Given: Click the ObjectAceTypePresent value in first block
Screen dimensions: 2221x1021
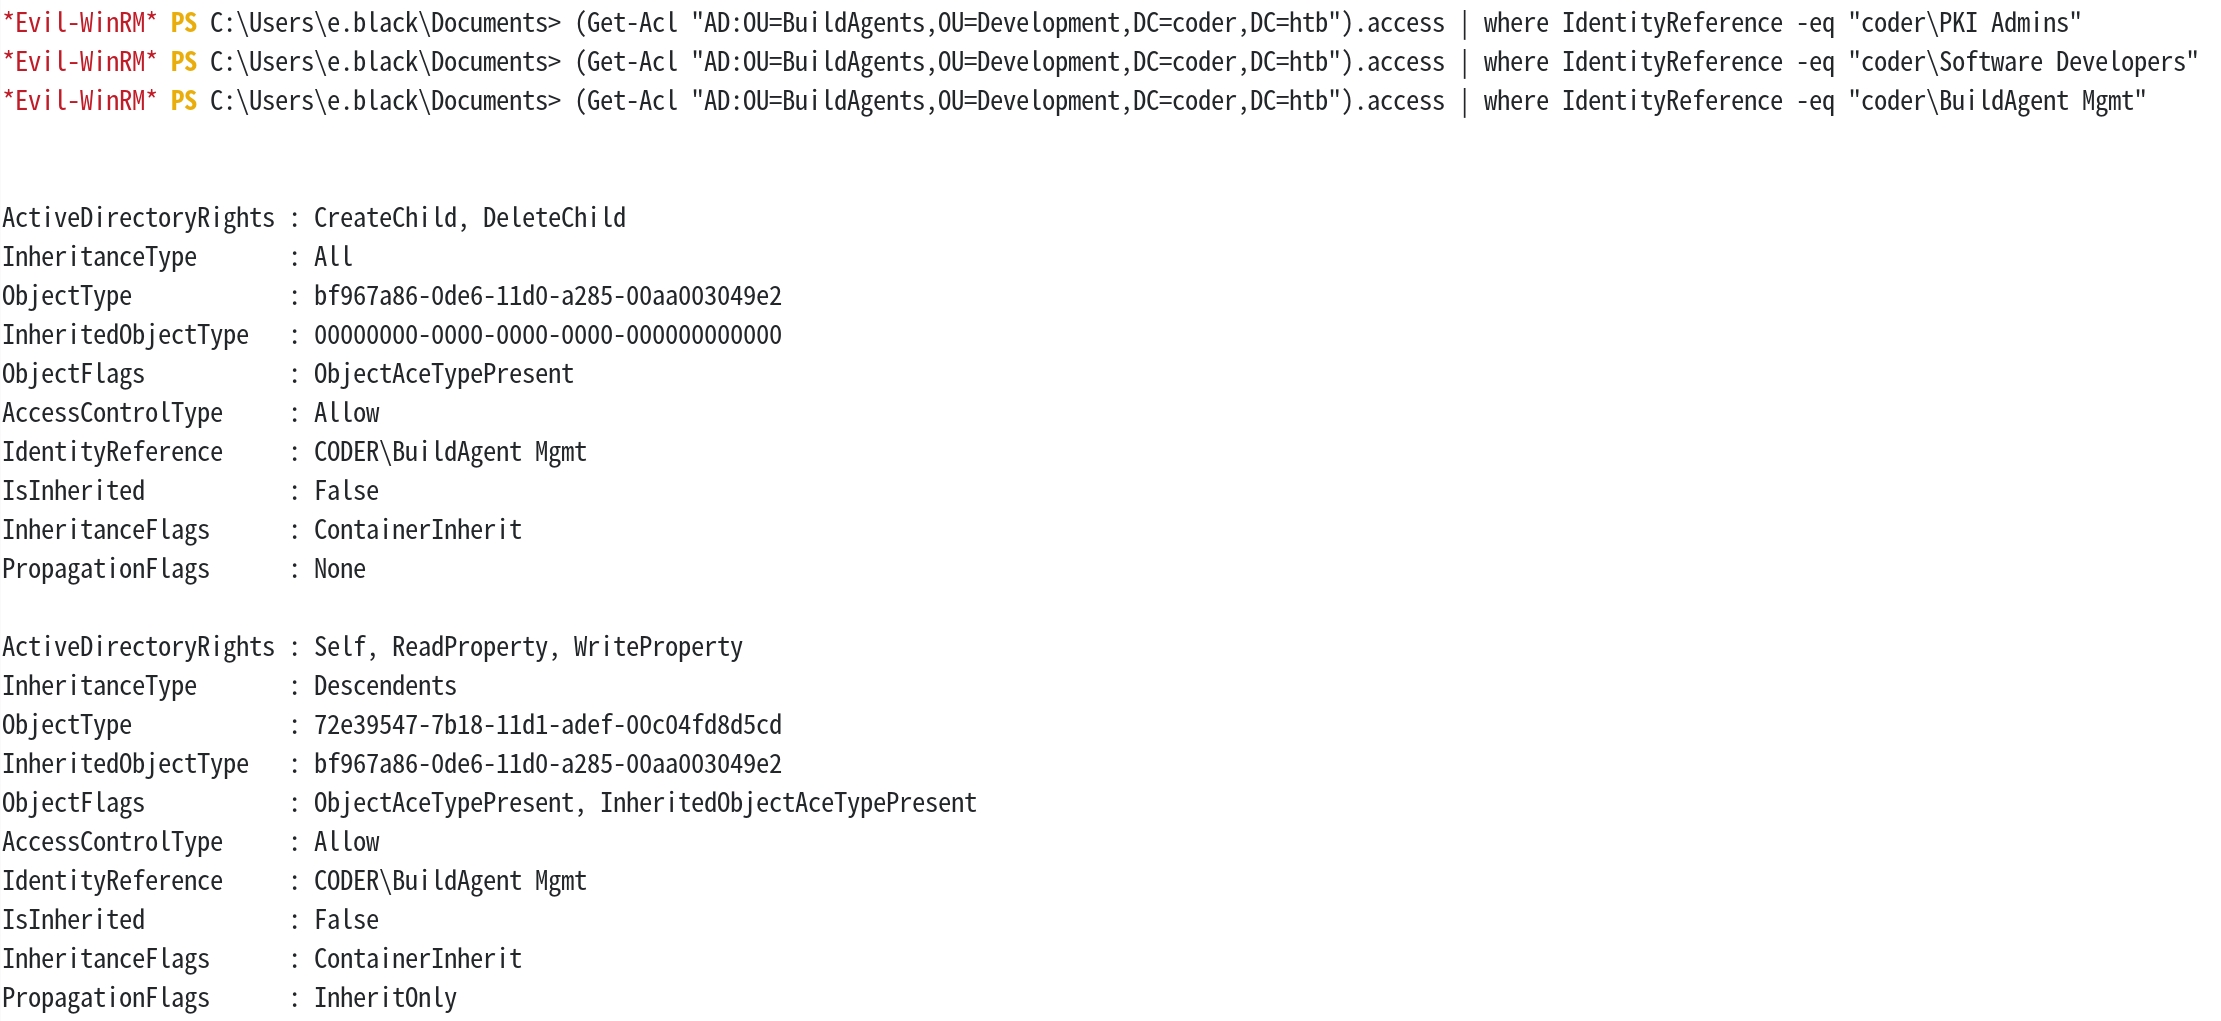Looking at the screenshot, I should (x=444, y=374).
